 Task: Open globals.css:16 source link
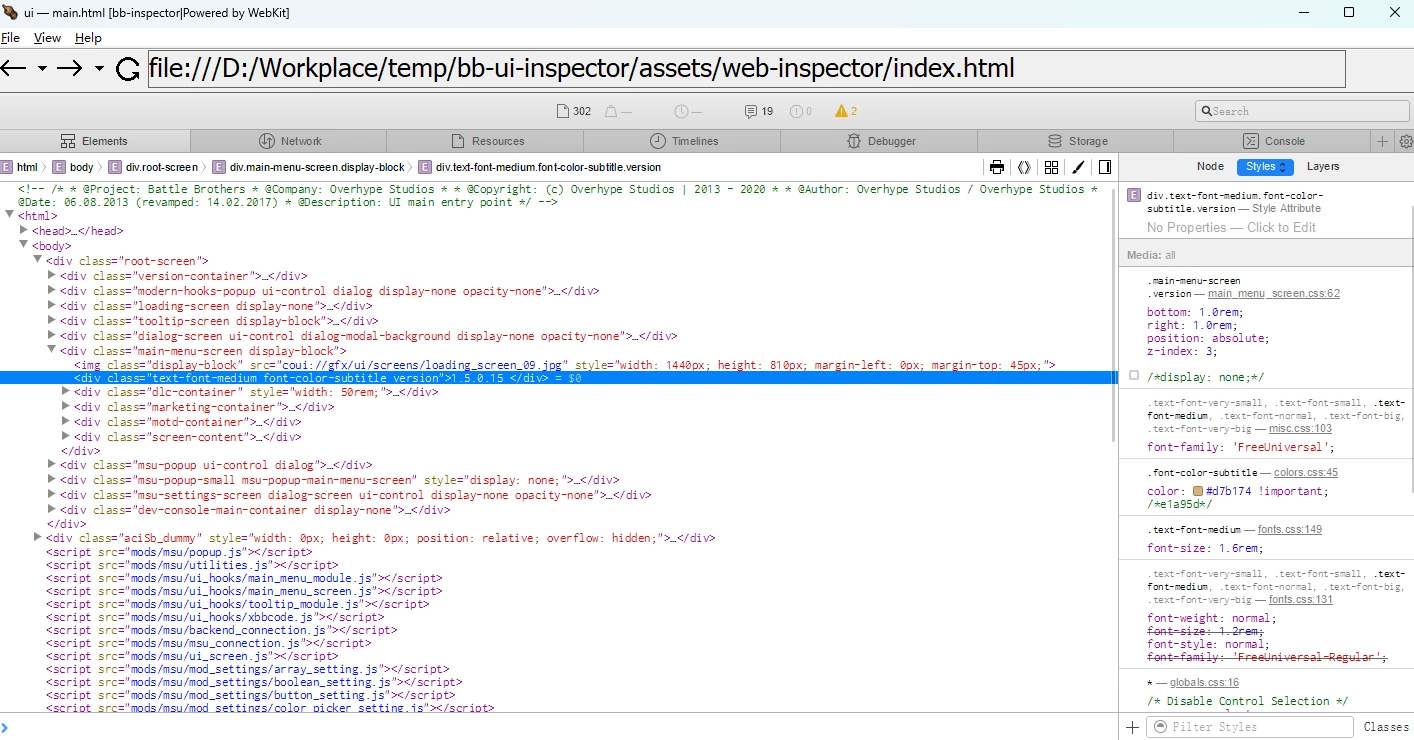(1204, 682)
